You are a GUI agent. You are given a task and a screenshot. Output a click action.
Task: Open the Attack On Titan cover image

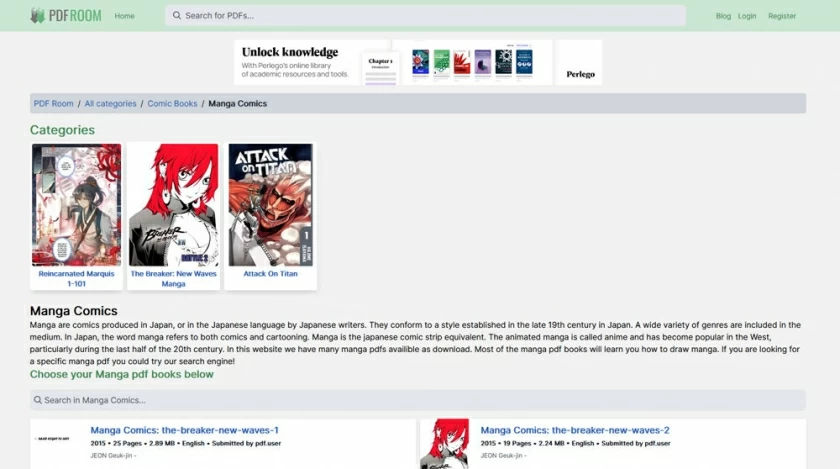click(271, 205)
